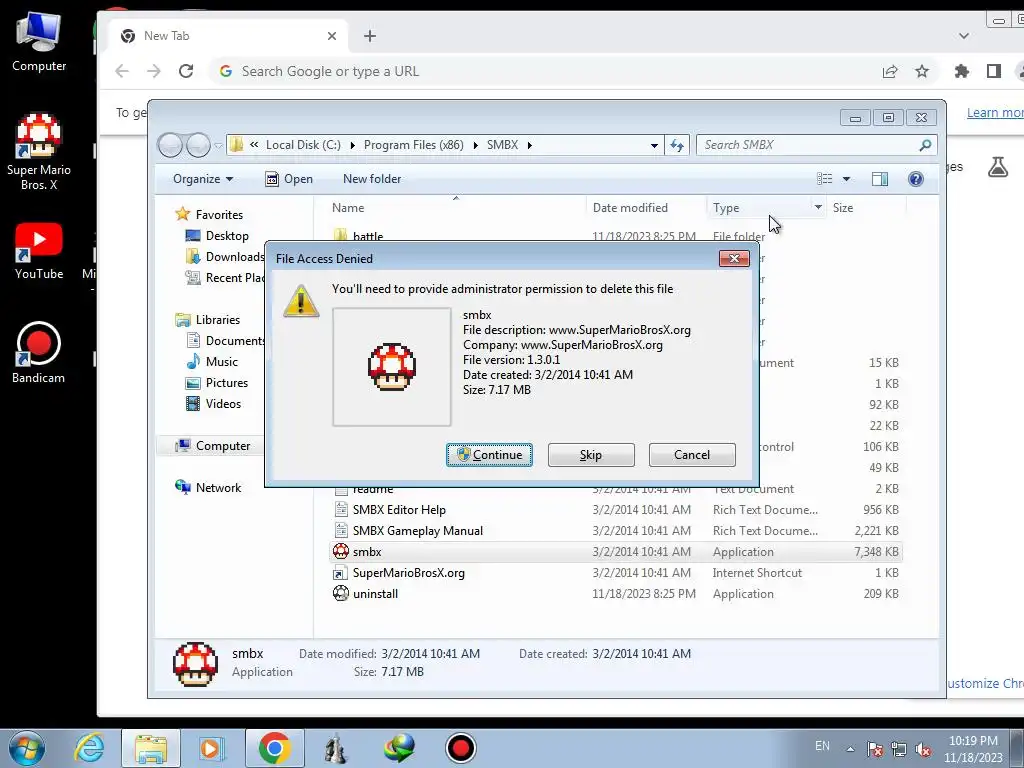Open Pictures library in sidebar
Image resolution: width=1024 pixels, height=768 pixels.
[227, 383]
